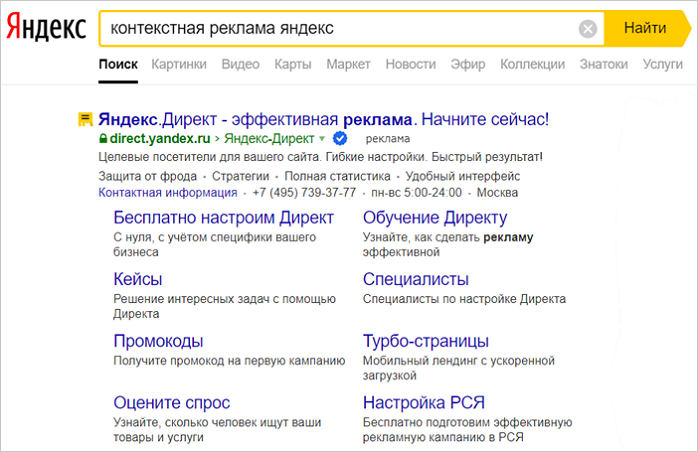
Task: Click the Контактная информация link
Action: tap(169, 192)
